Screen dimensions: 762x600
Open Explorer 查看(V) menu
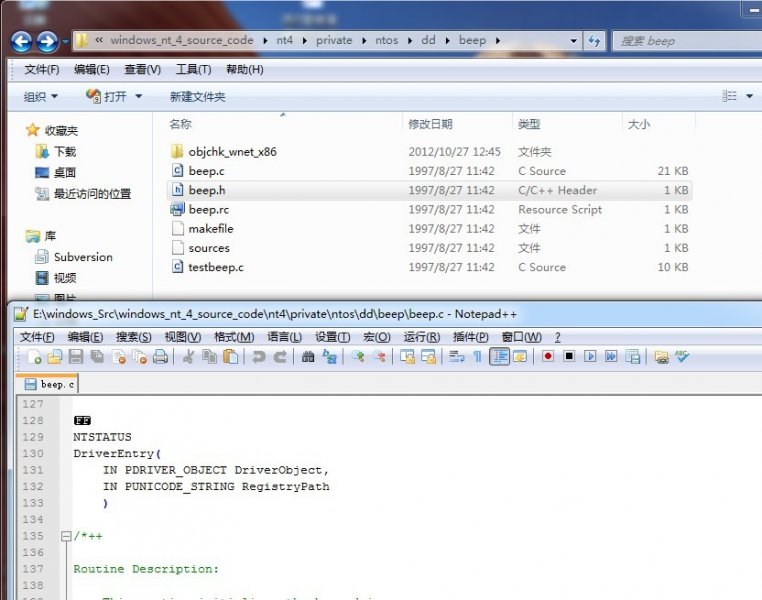coord(142,69)
